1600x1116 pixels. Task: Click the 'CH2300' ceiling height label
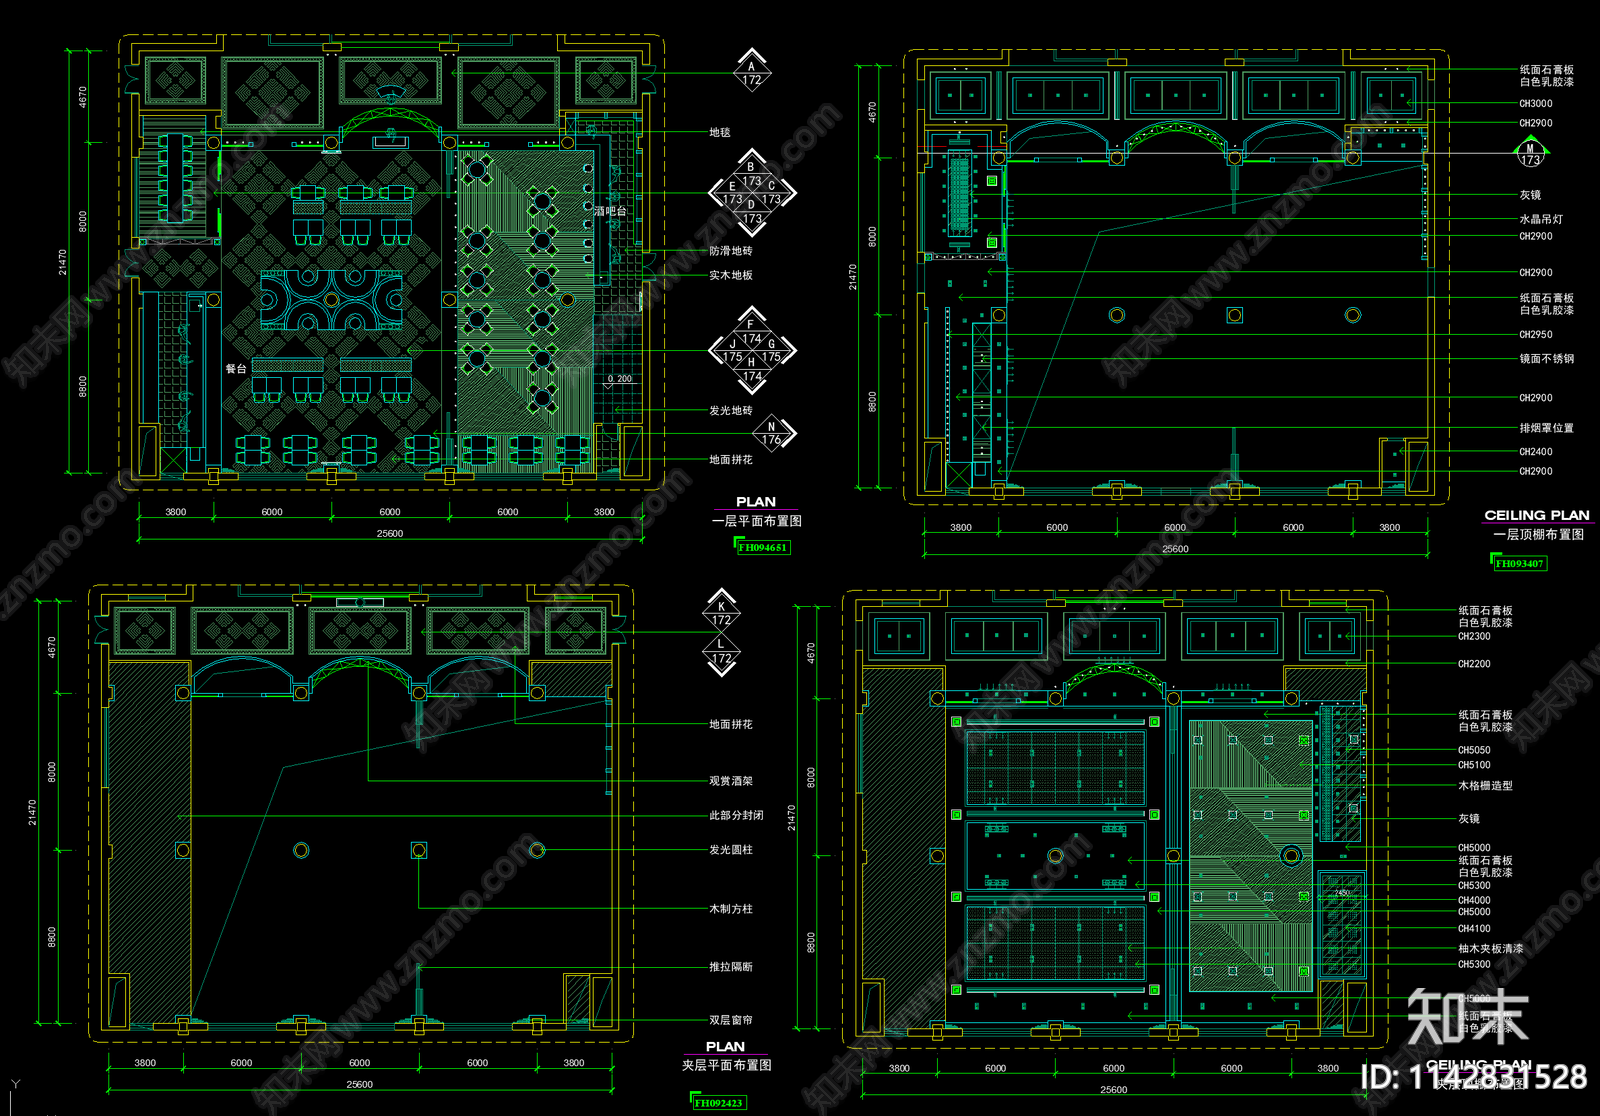click(x=1474, y=636)
